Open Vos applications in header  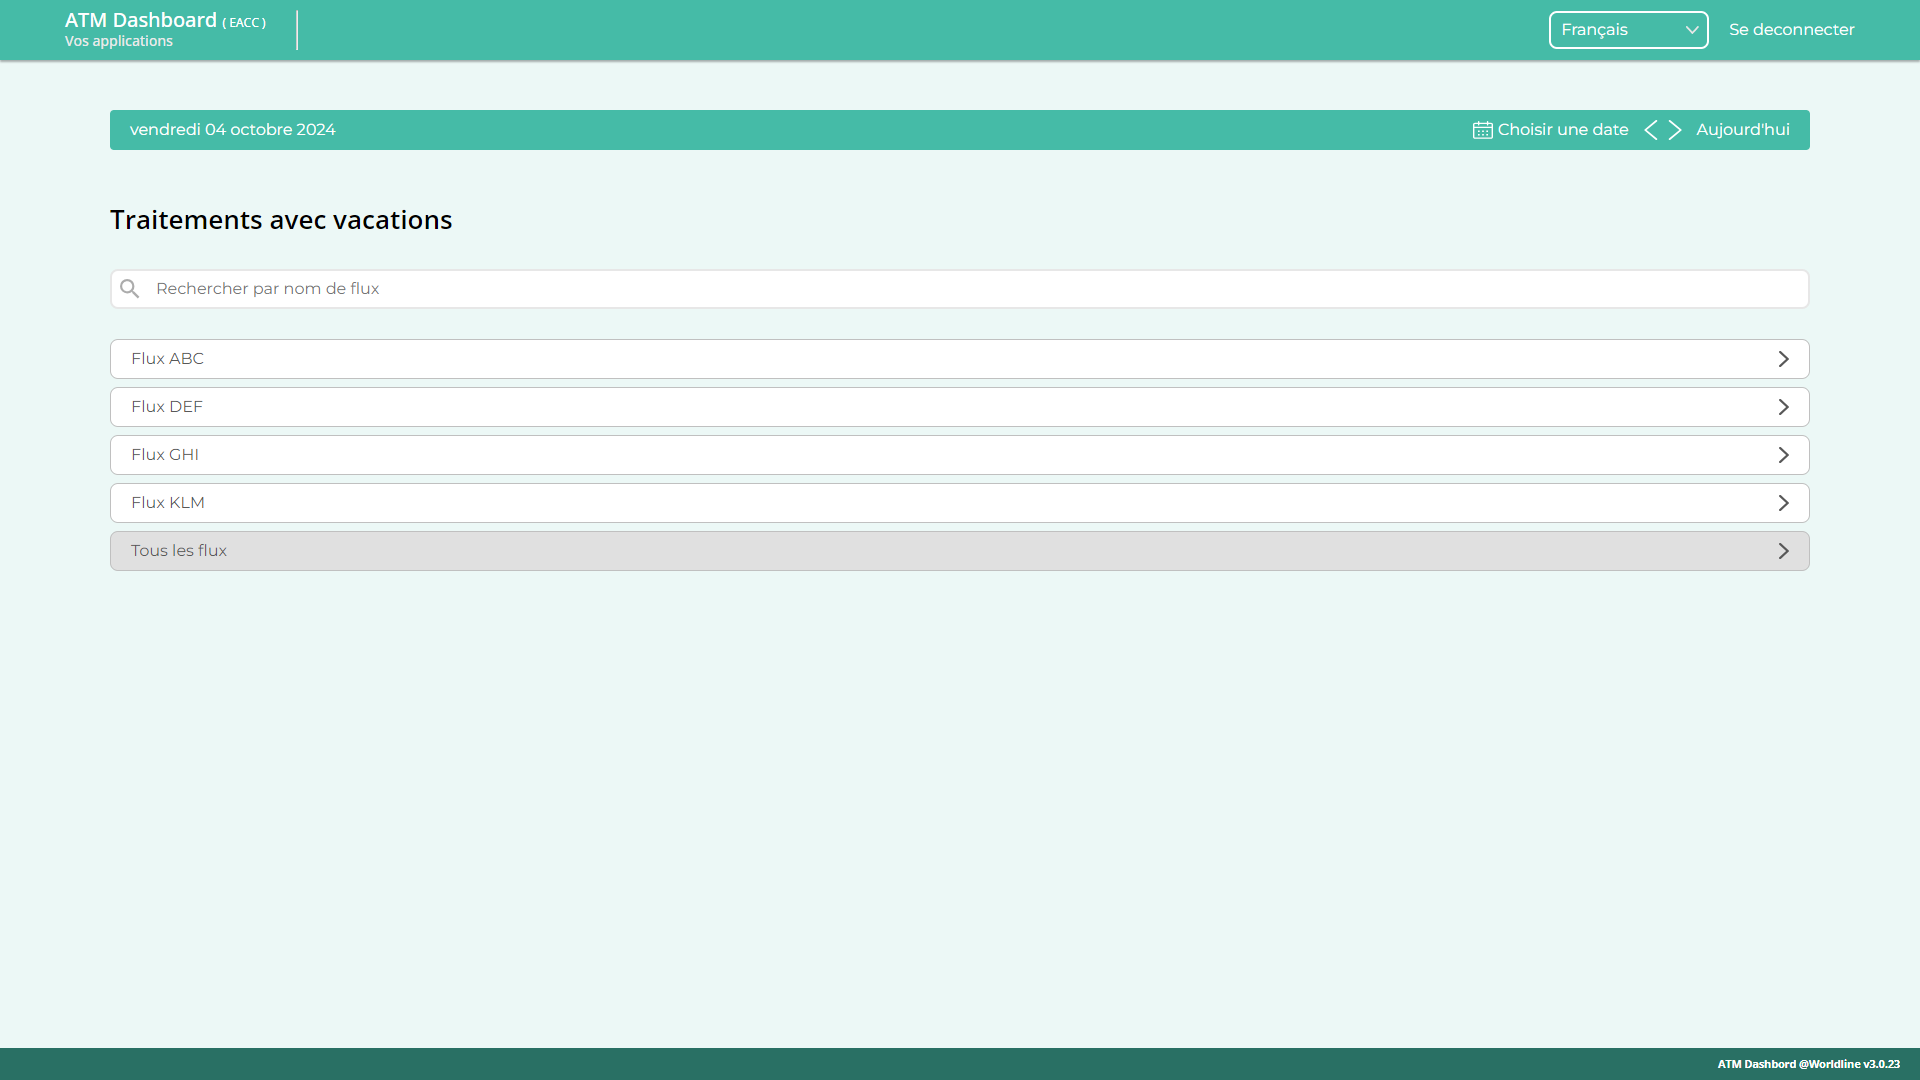119,42
